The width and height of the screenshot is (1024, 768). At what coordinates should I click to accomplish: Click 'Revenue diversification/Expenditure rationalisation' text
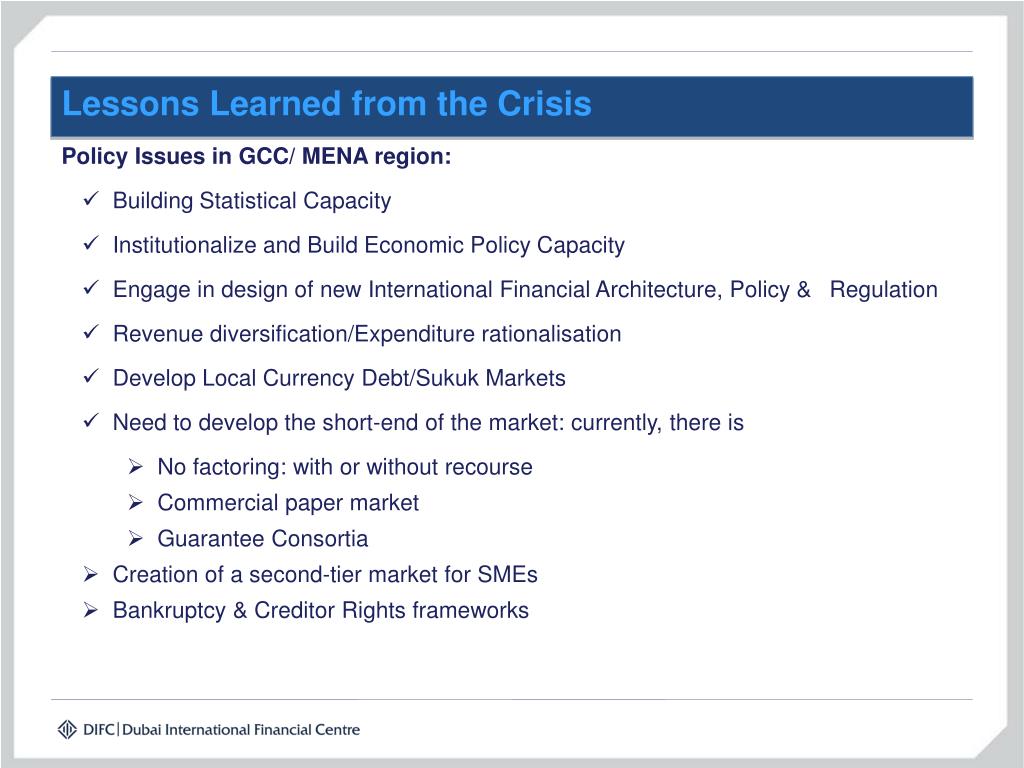367,334
